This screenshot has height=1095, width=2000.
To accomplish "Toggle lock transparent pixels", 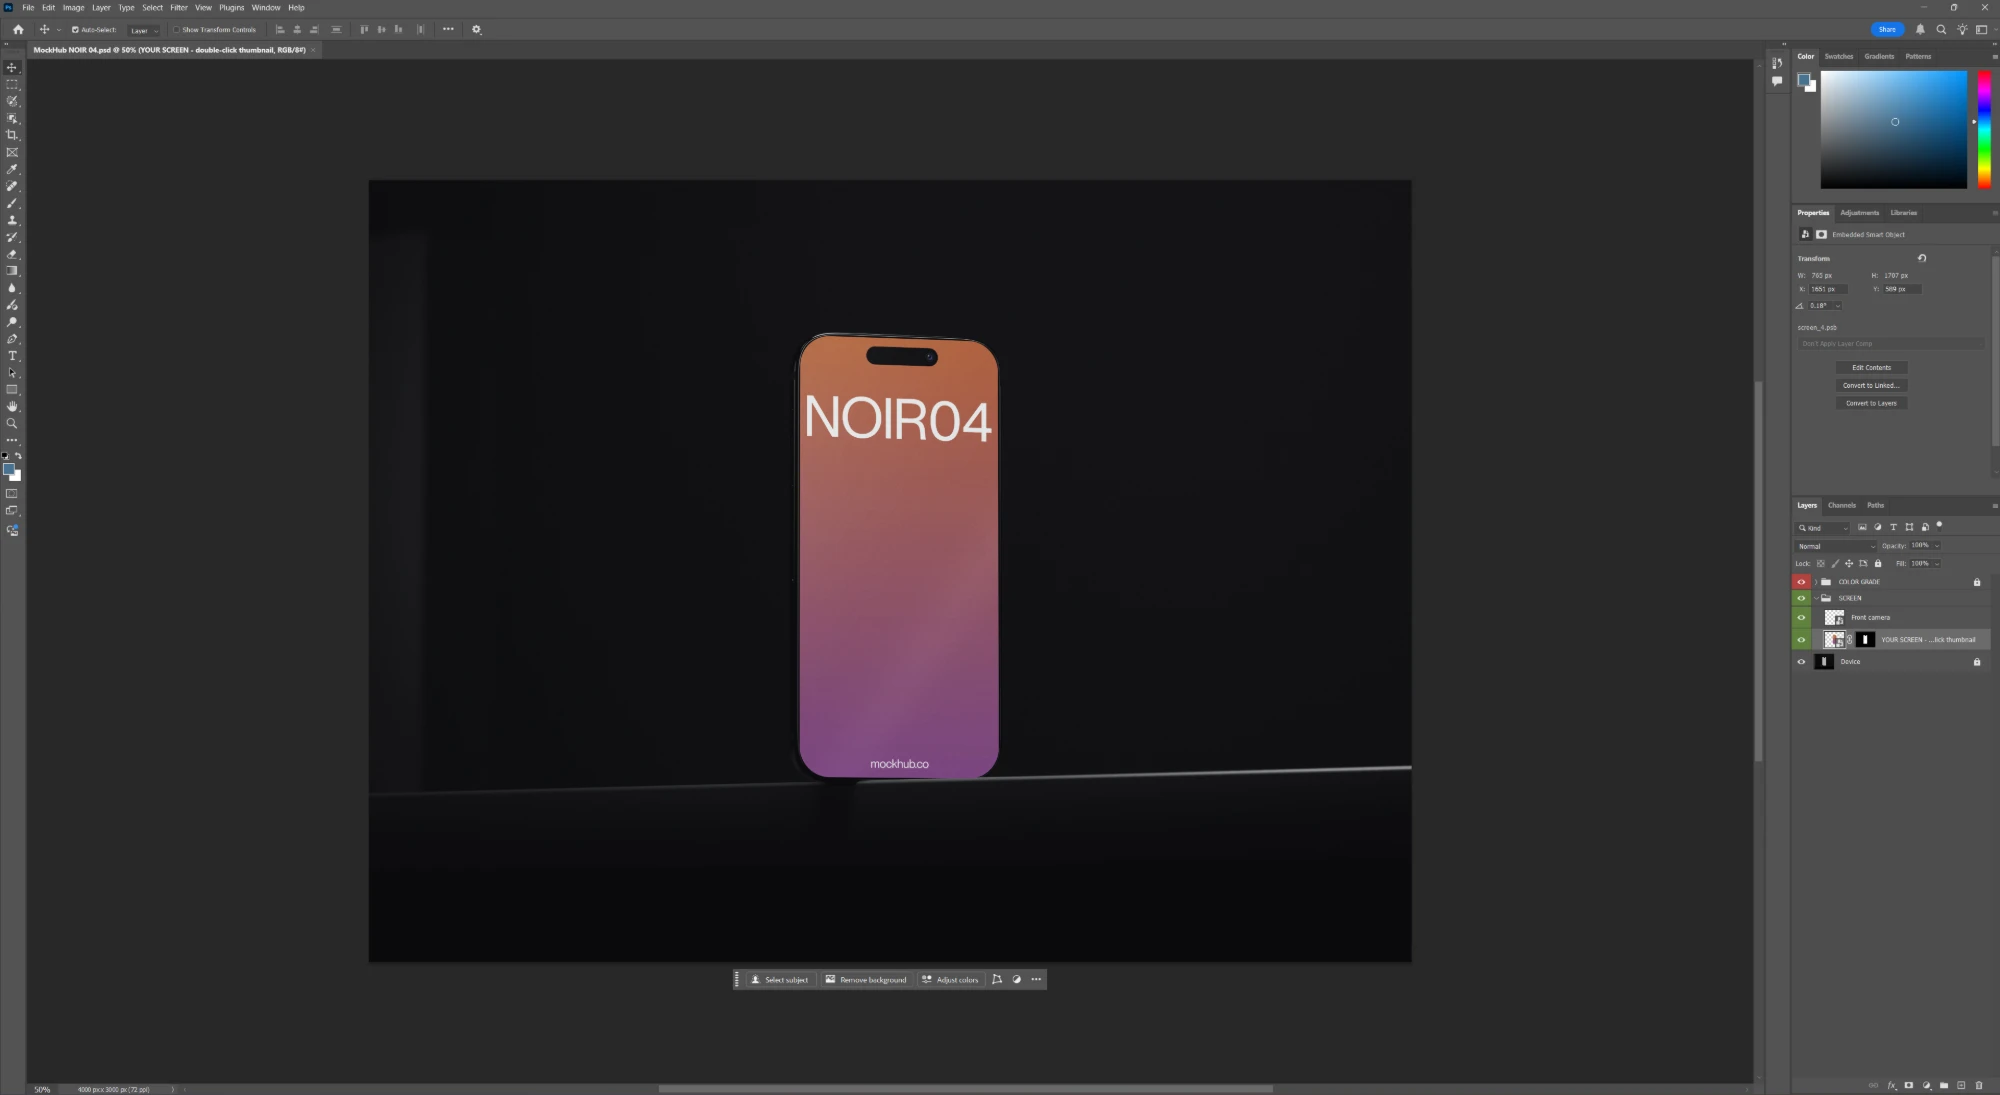I will tap(1821, 563).
